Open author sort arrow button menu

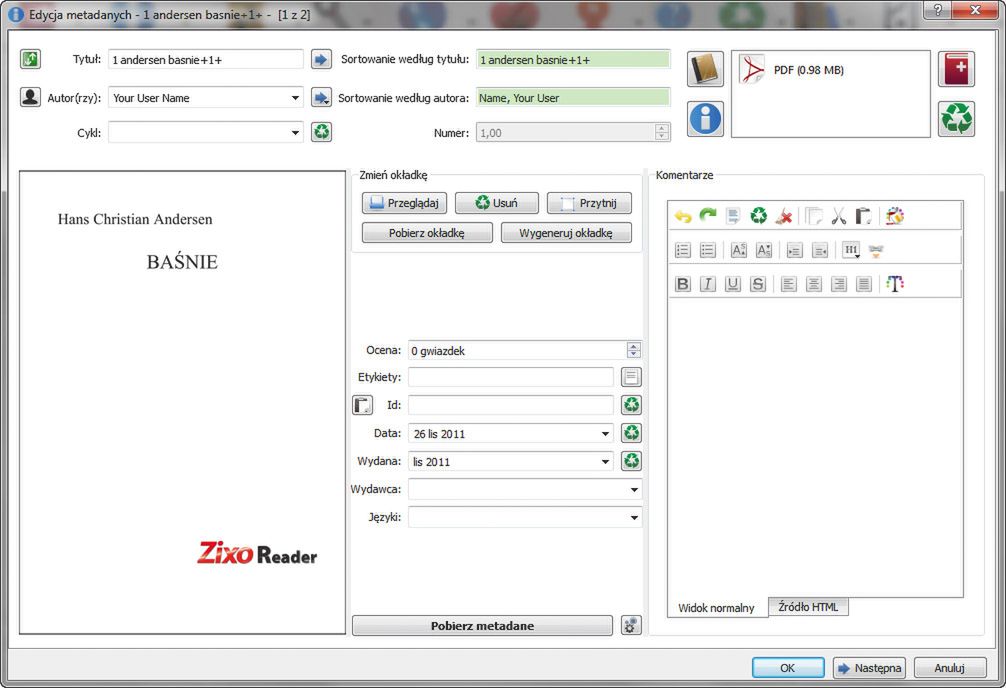tap(321, 97)
